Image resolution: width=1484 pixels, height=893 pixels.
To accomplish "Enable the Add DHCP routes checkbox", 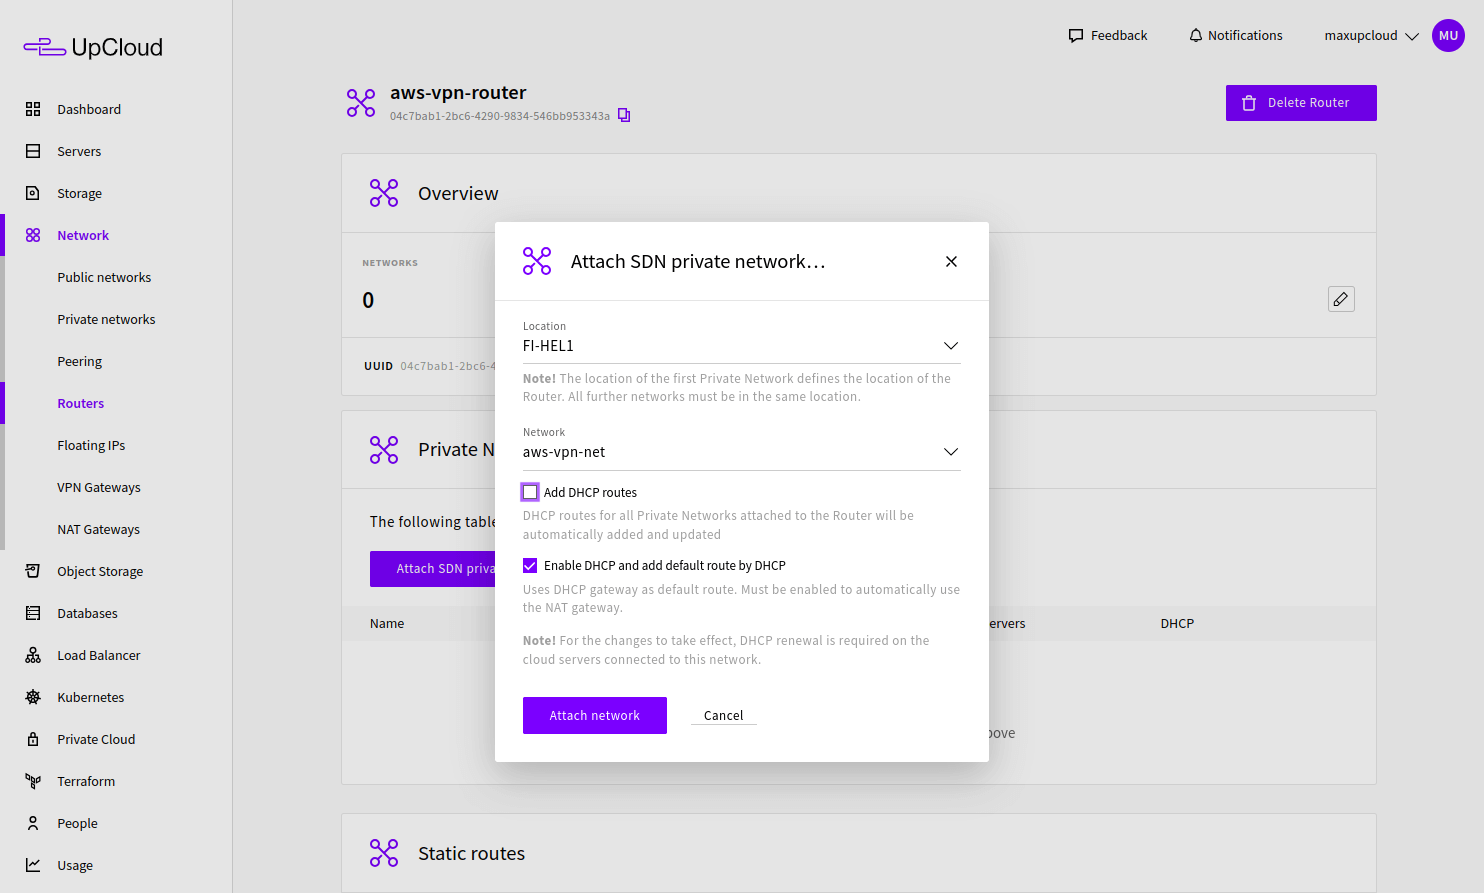I will (530, 492).
